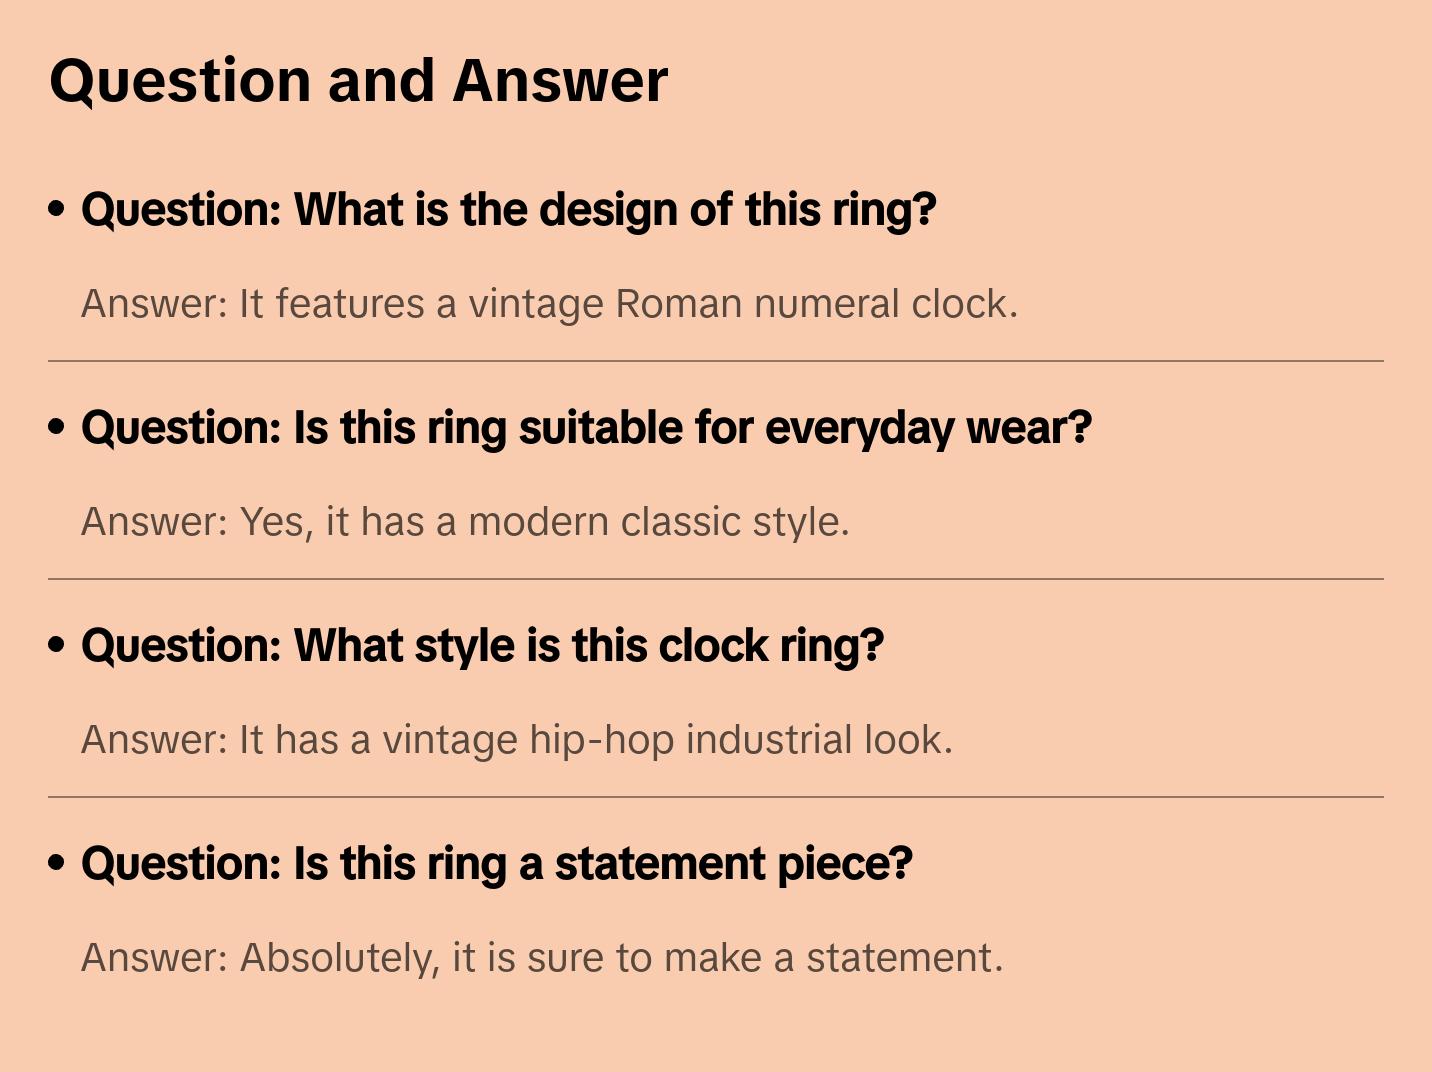Click the bullet before the clock ring style question
This screenshot has height=1072, width=1432.
57,645
